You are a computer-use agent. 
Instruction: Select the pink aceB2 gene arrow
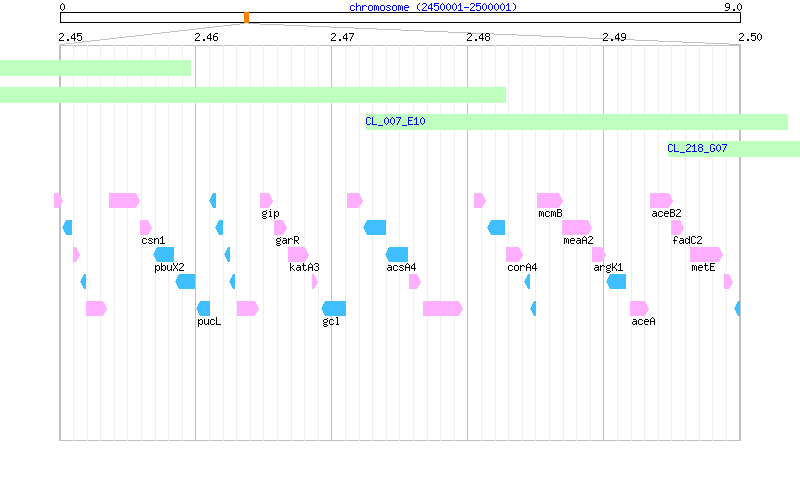661,201
